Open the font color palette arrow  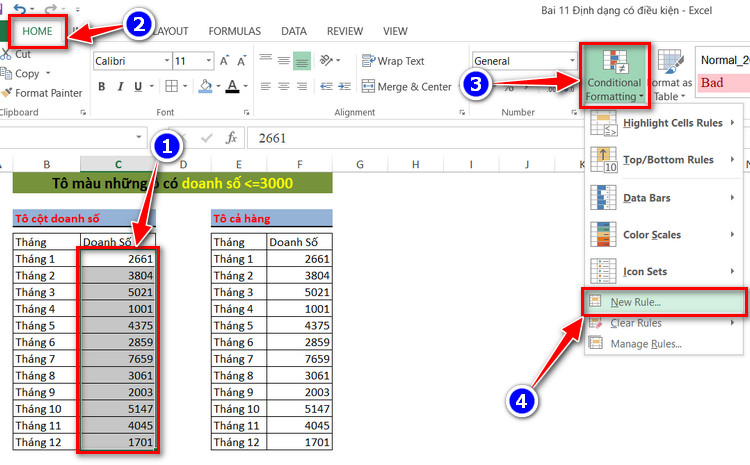(245, 87)
